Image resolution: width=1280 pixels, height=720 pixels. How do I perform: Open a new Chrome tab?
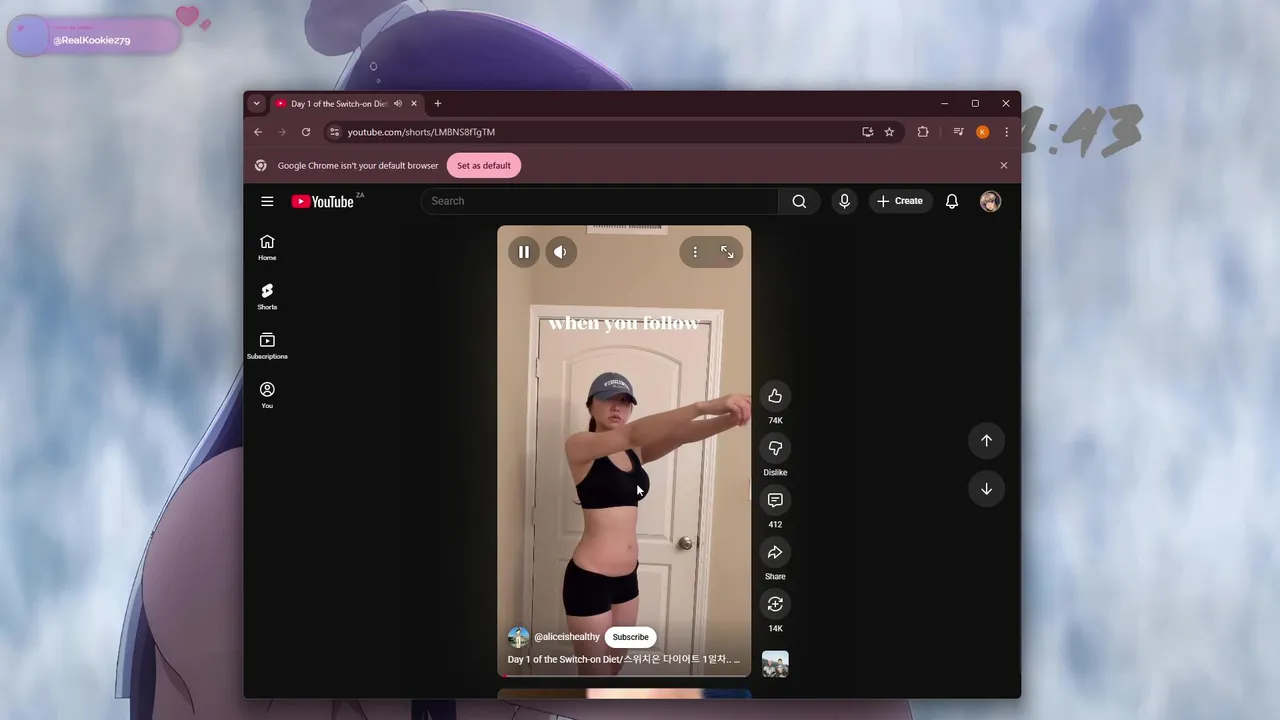click(x=437, y=104)
